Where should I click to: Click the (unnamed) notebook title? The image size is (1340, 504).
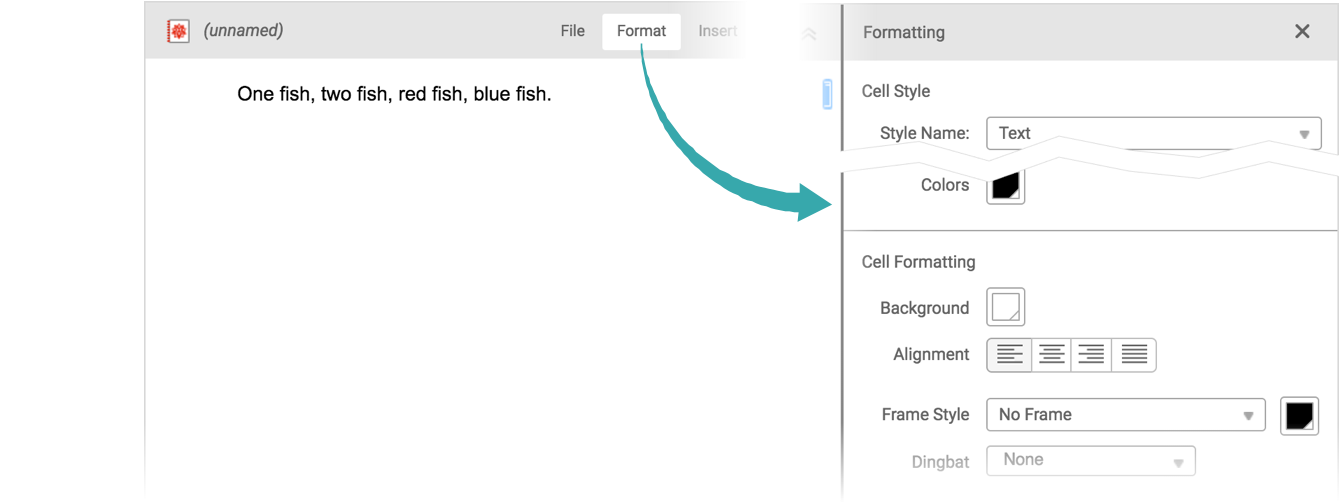point(243,31)
